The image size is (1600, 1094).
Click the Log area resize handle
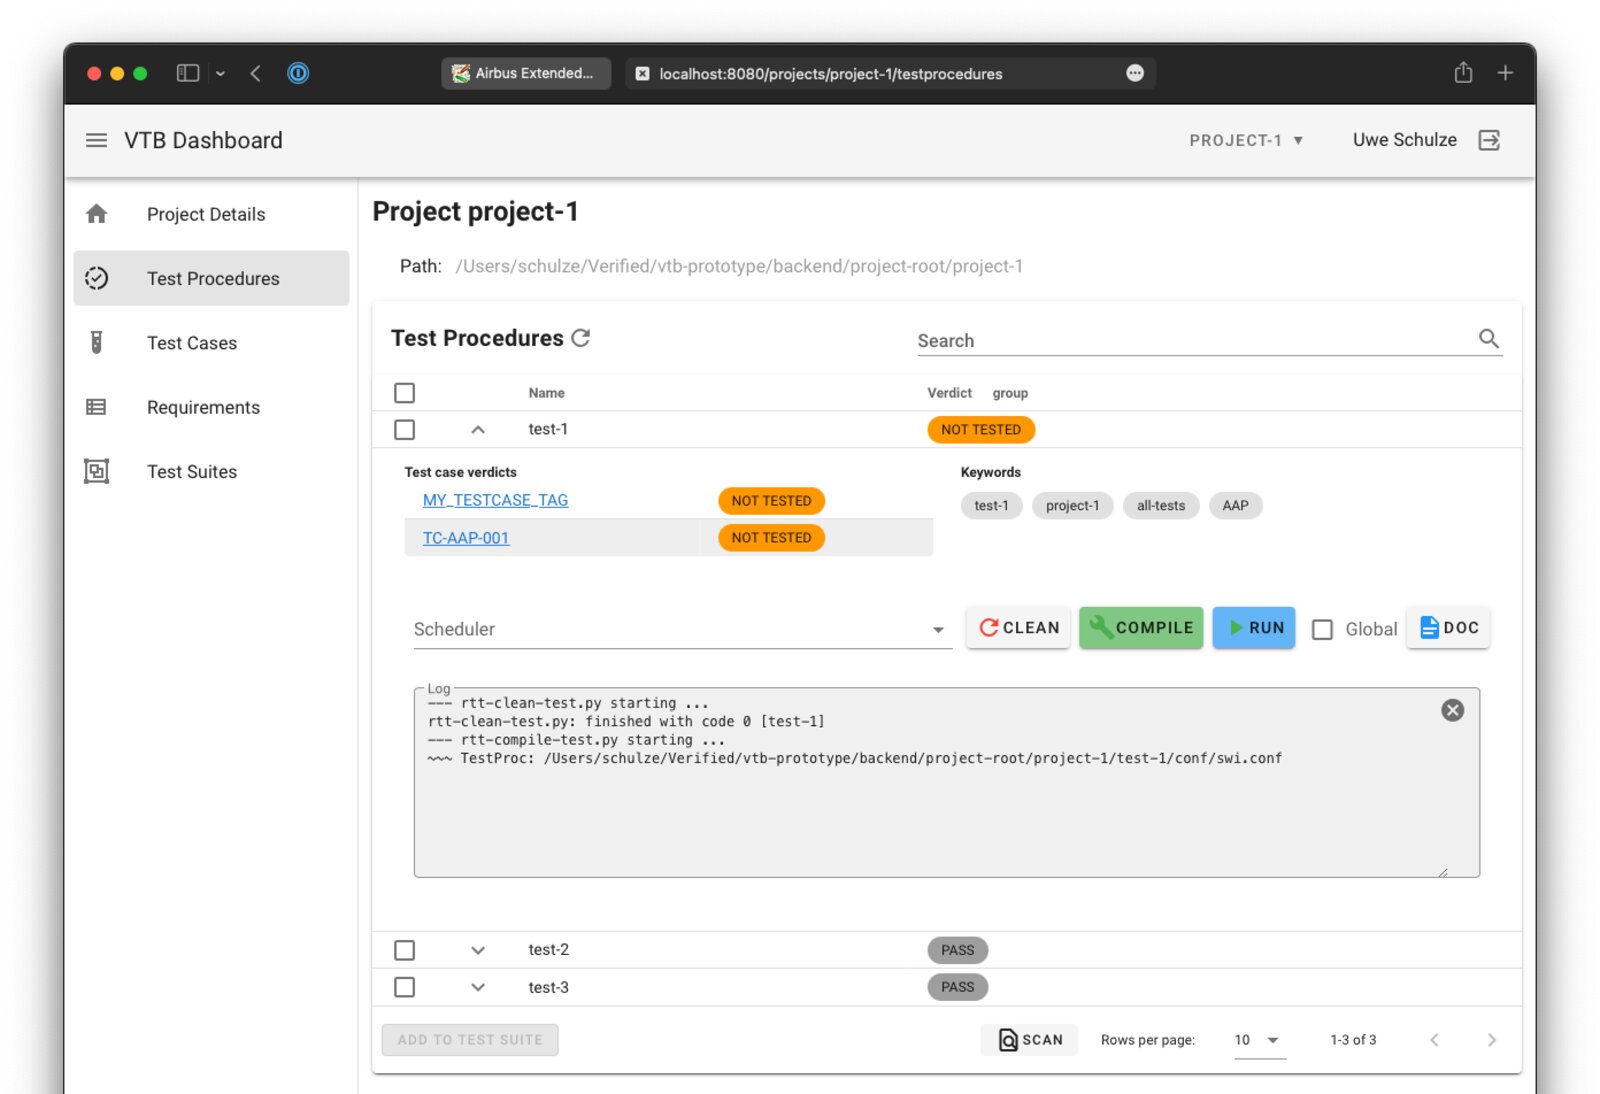click(1442, 872)
